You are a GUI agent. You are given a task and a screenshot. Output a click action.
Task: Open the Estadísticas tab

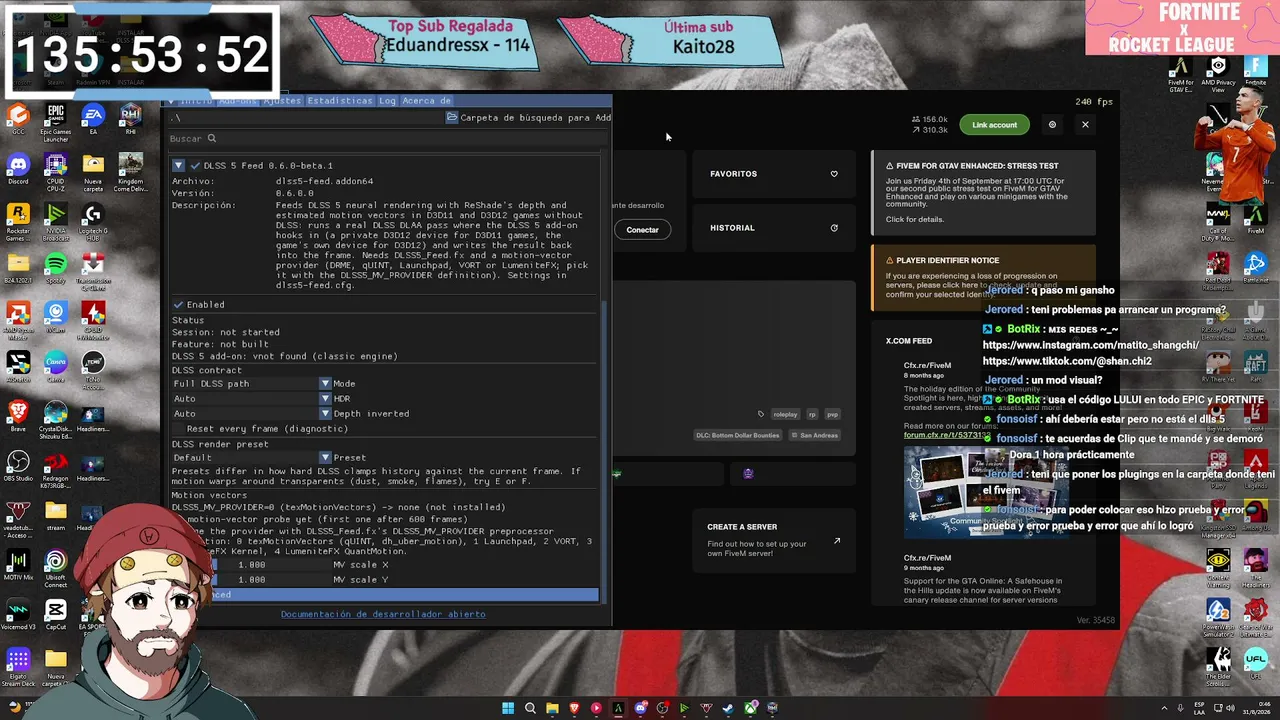click(340, 101)
